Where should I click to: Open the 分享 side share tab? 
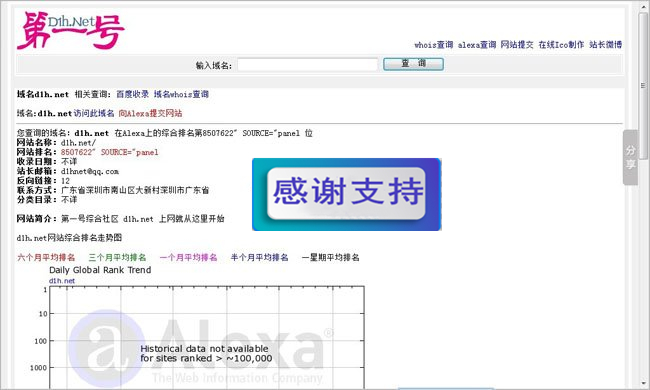(x=631, y=157)
